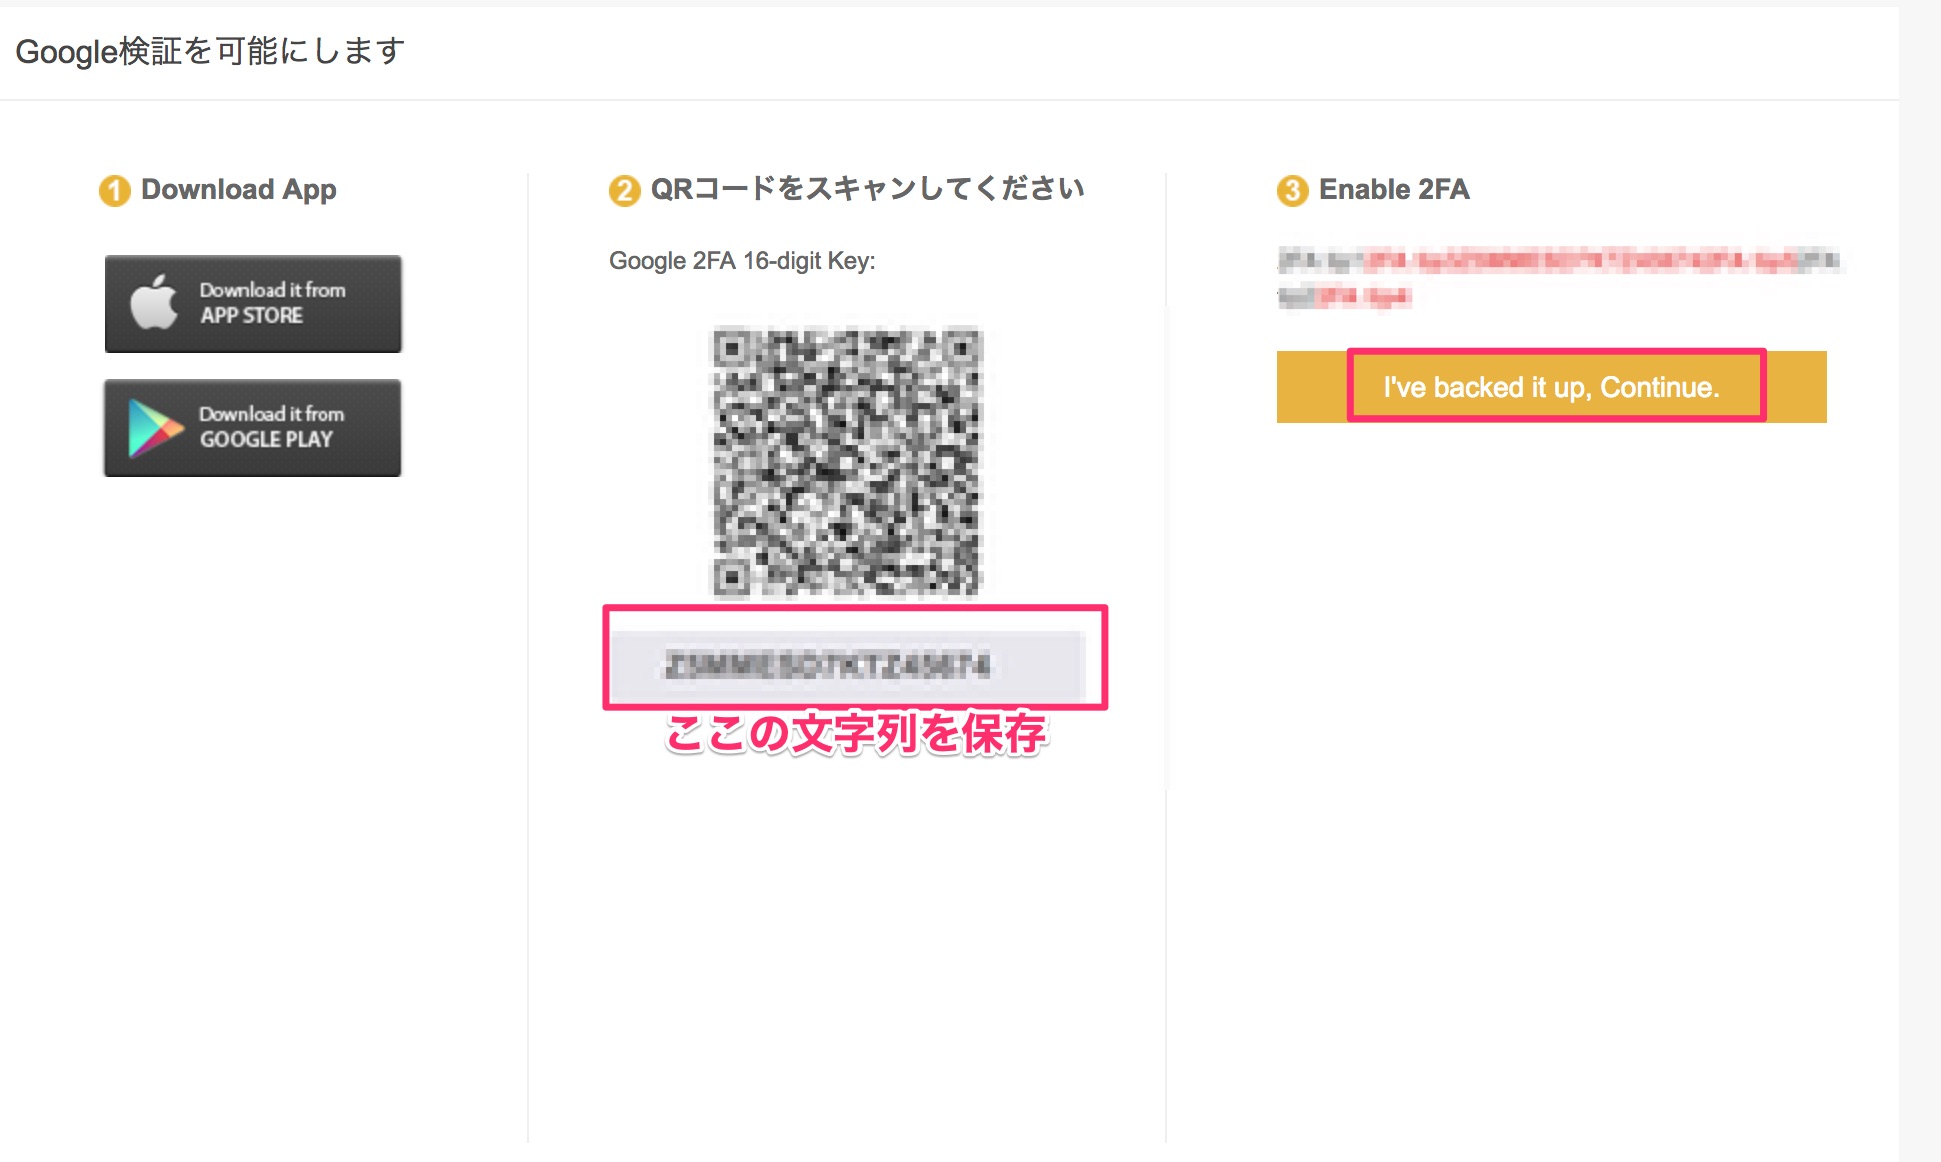This screenshot has height=1162, width=1941.
Task: Click the step 2 orange number badge
Action: (x=624, y=190)
